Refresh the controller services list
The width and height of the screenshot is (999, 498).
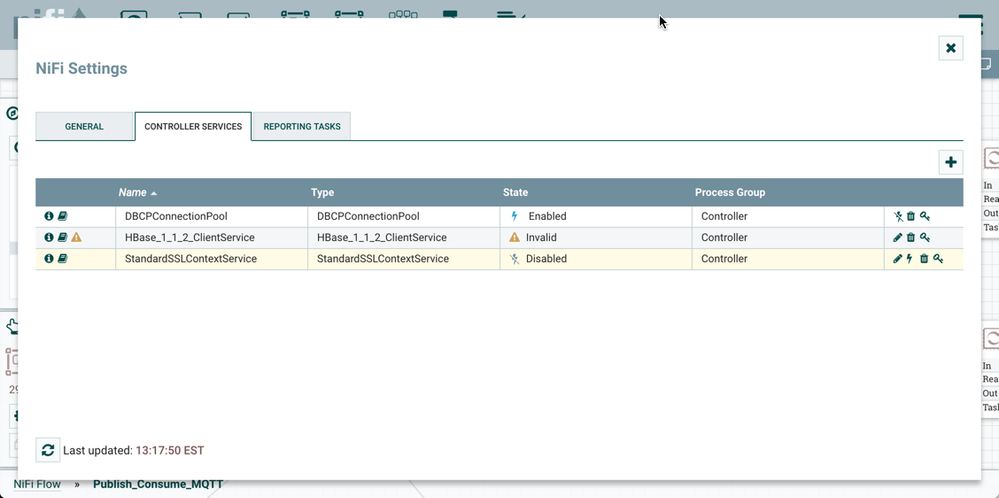click(48, 450)
